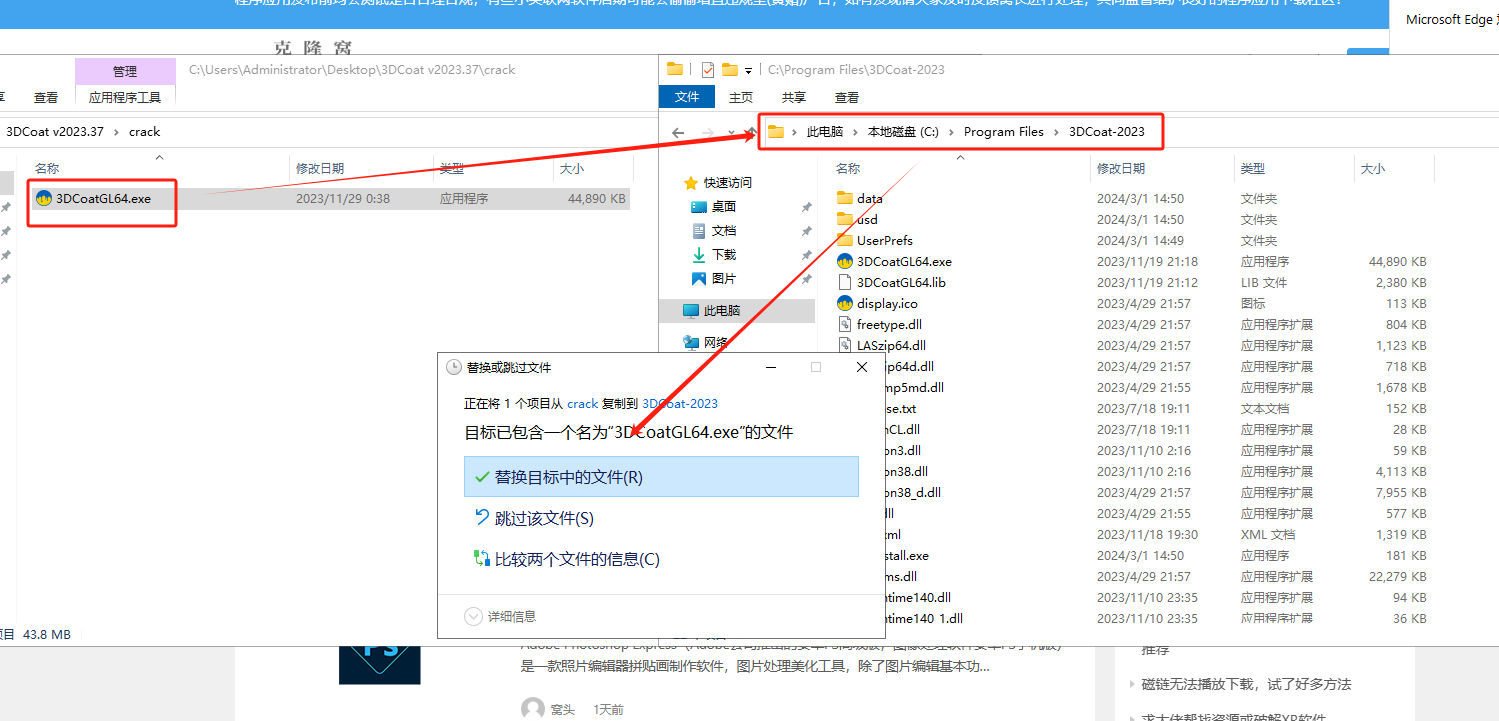
Task: Expand the chevron after 此电脑 breadcrumb
Action: click(855, 132)
